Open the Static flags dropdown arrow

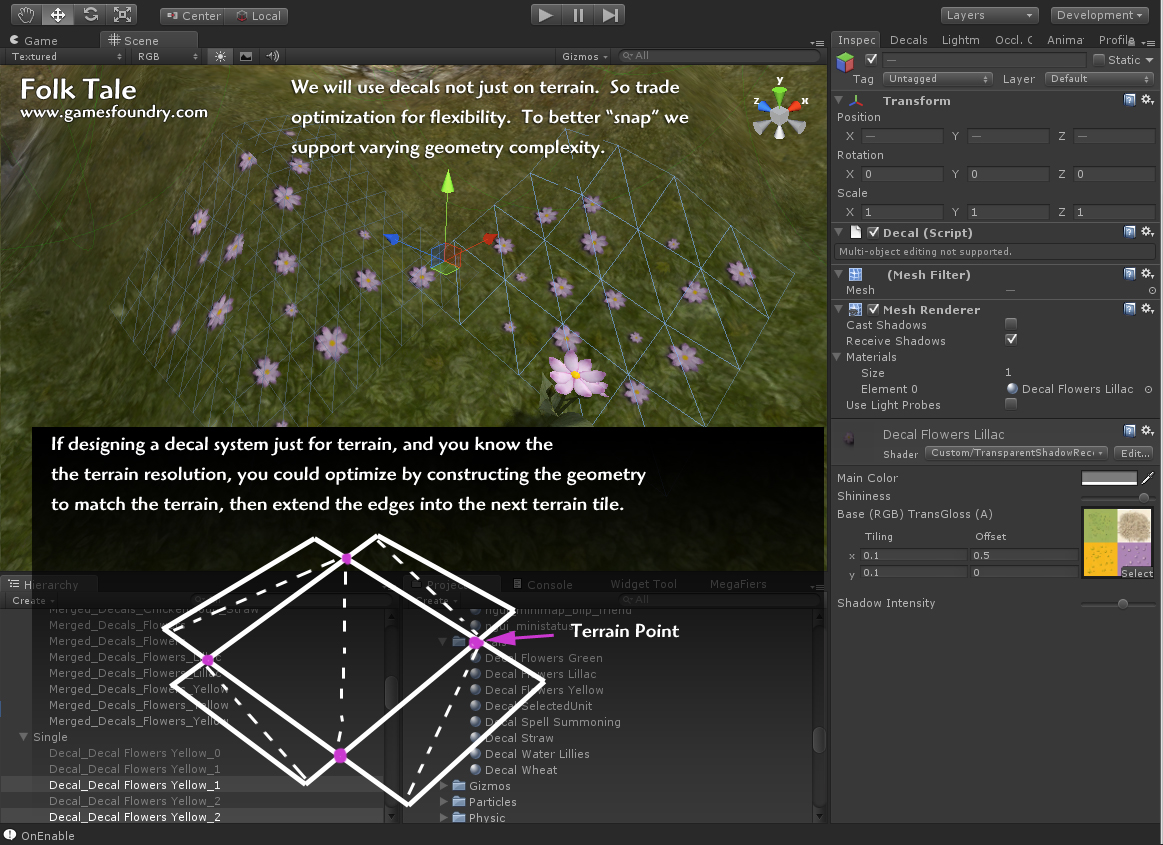click(x=1149, y=60)
